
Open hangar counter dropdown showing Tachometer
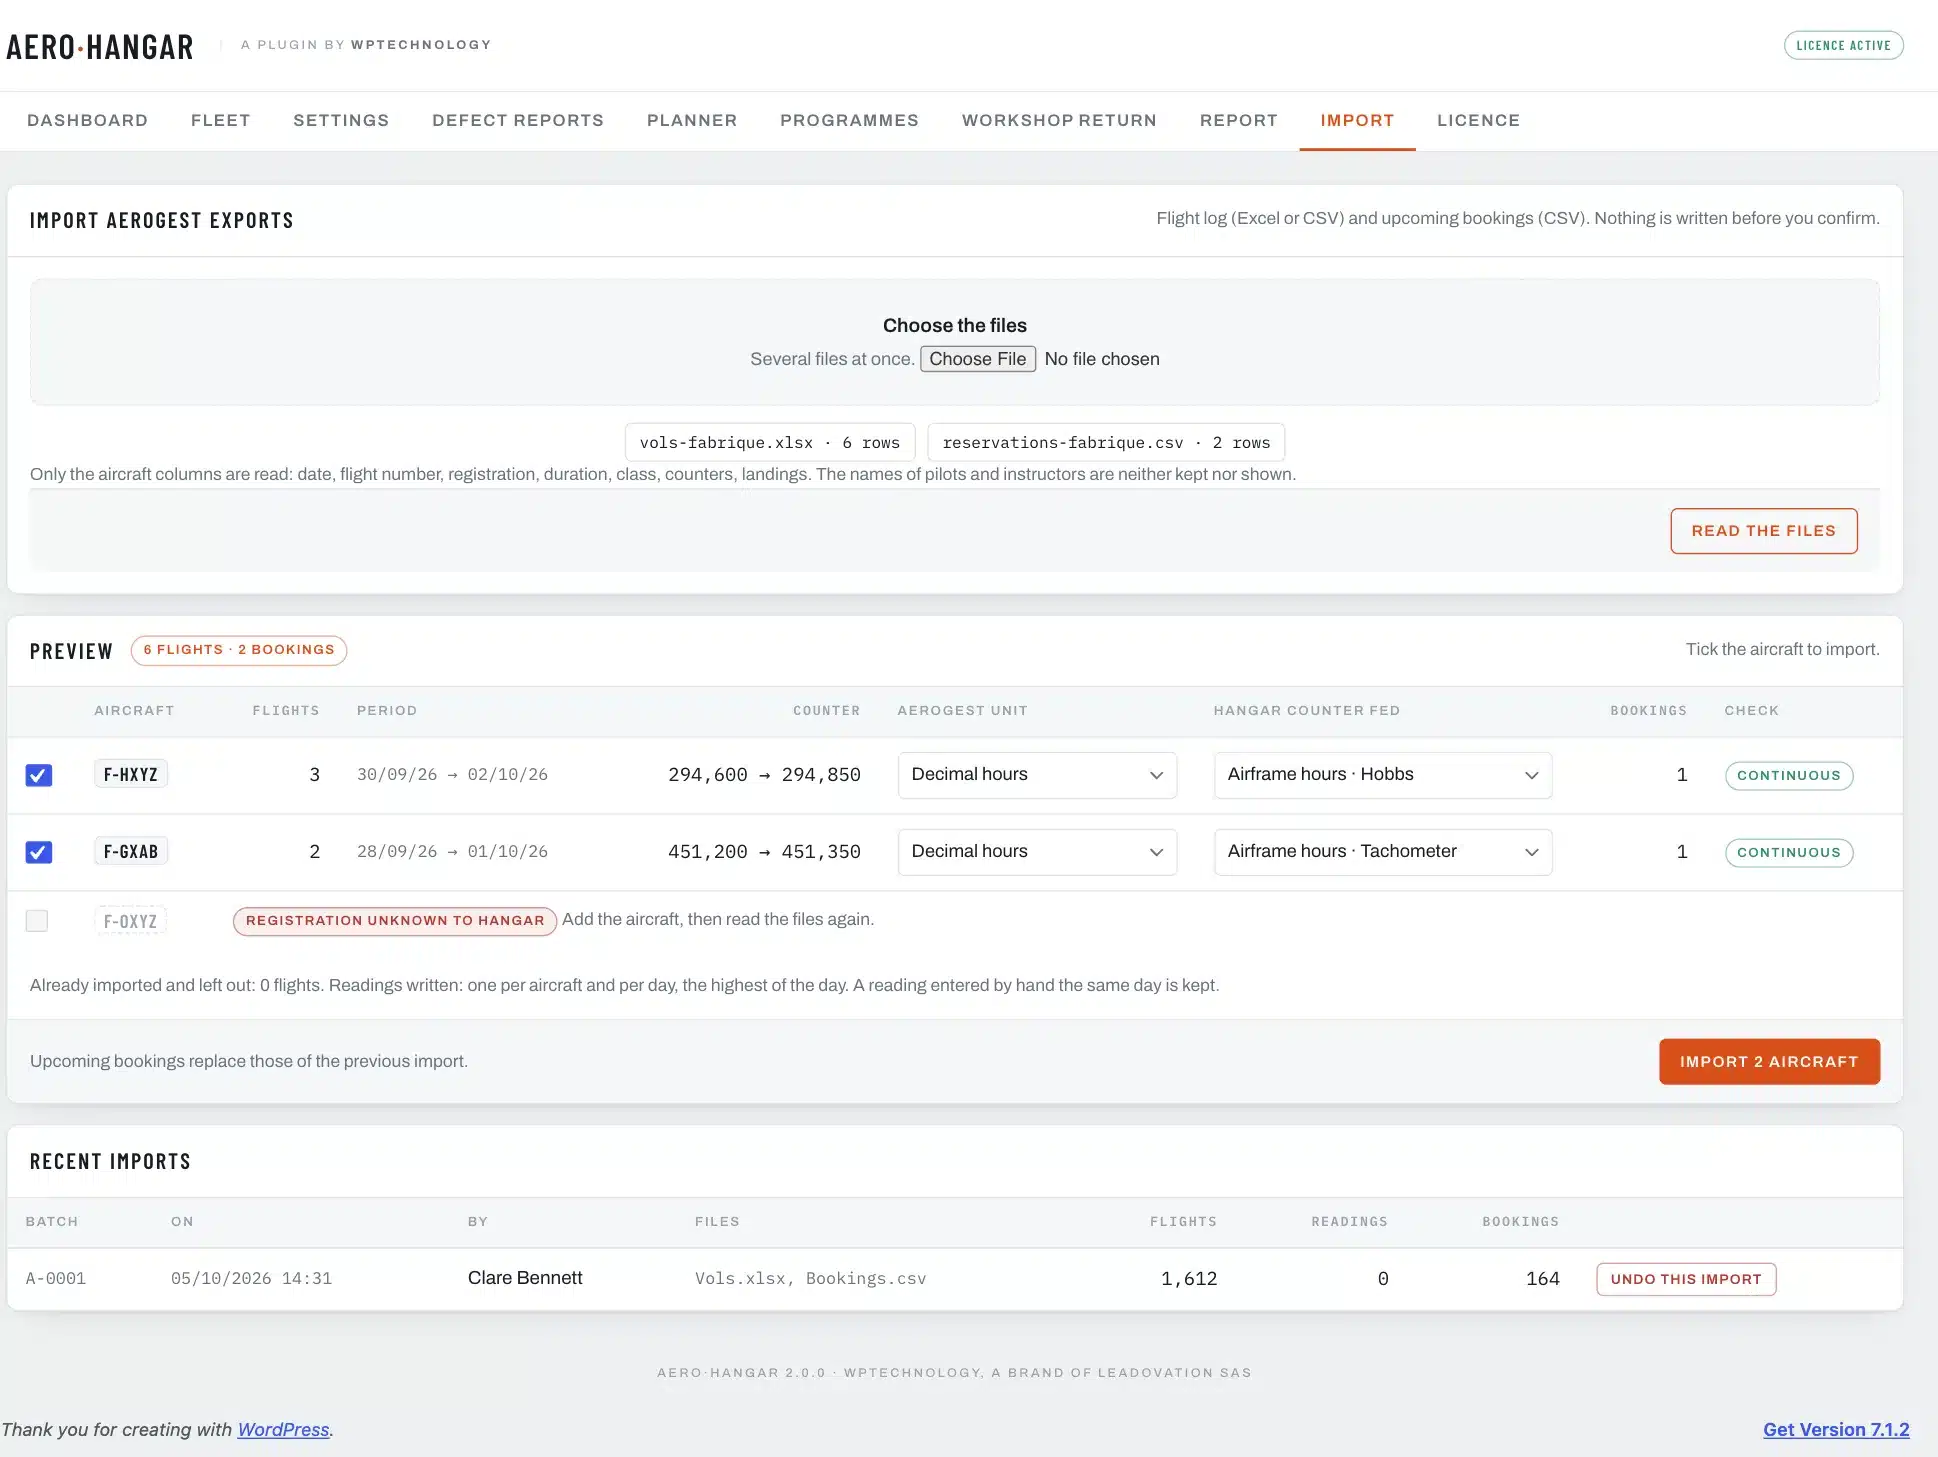1383,852
